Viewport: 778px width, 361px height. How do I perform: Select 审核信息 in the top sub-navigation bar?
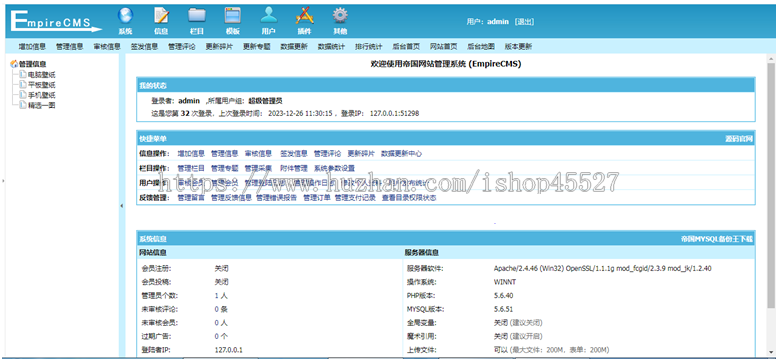107,47
